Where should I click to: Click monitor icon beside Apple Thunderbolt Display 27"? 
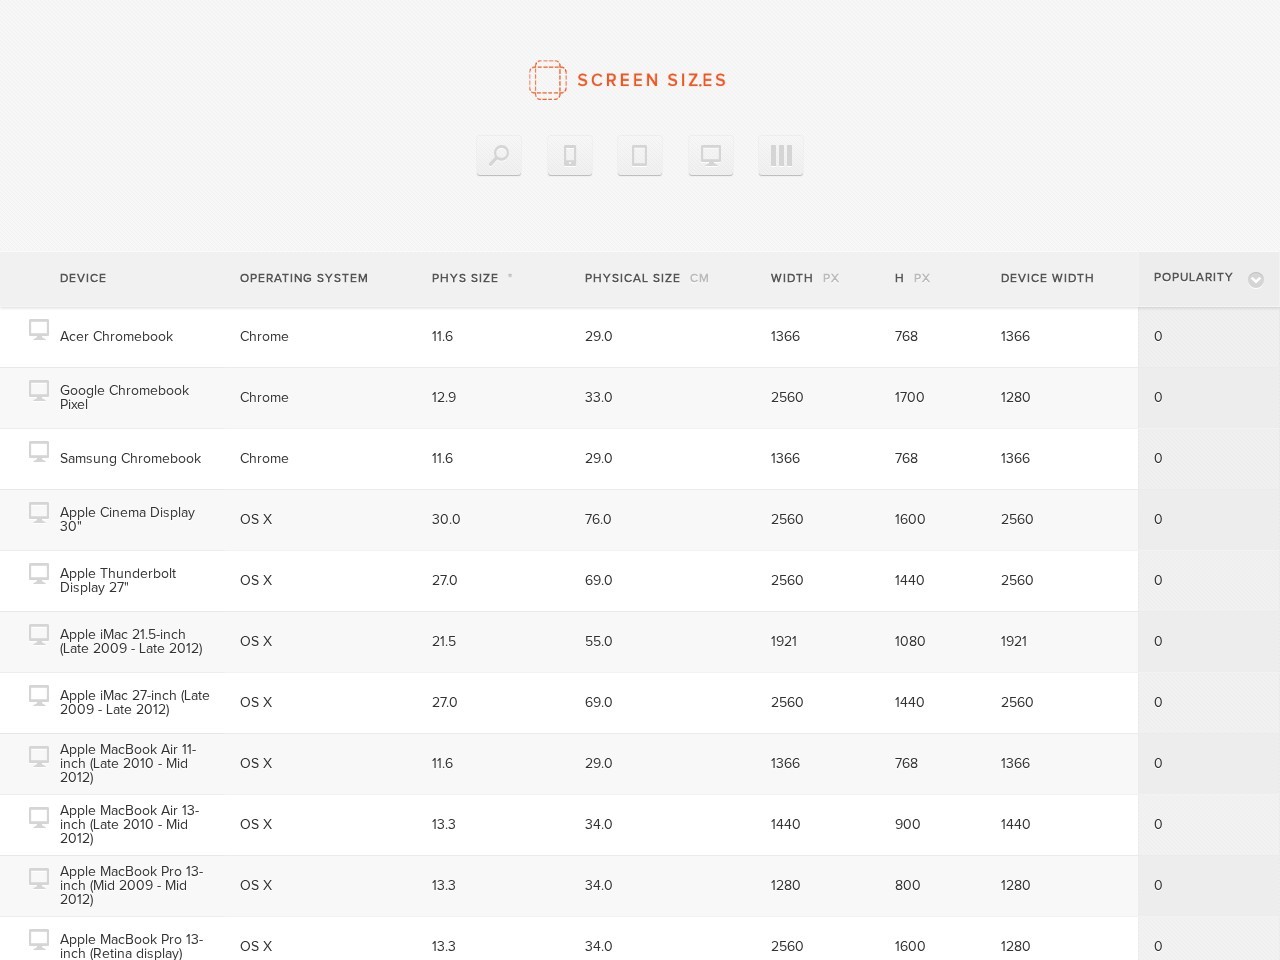coord(39,574)
